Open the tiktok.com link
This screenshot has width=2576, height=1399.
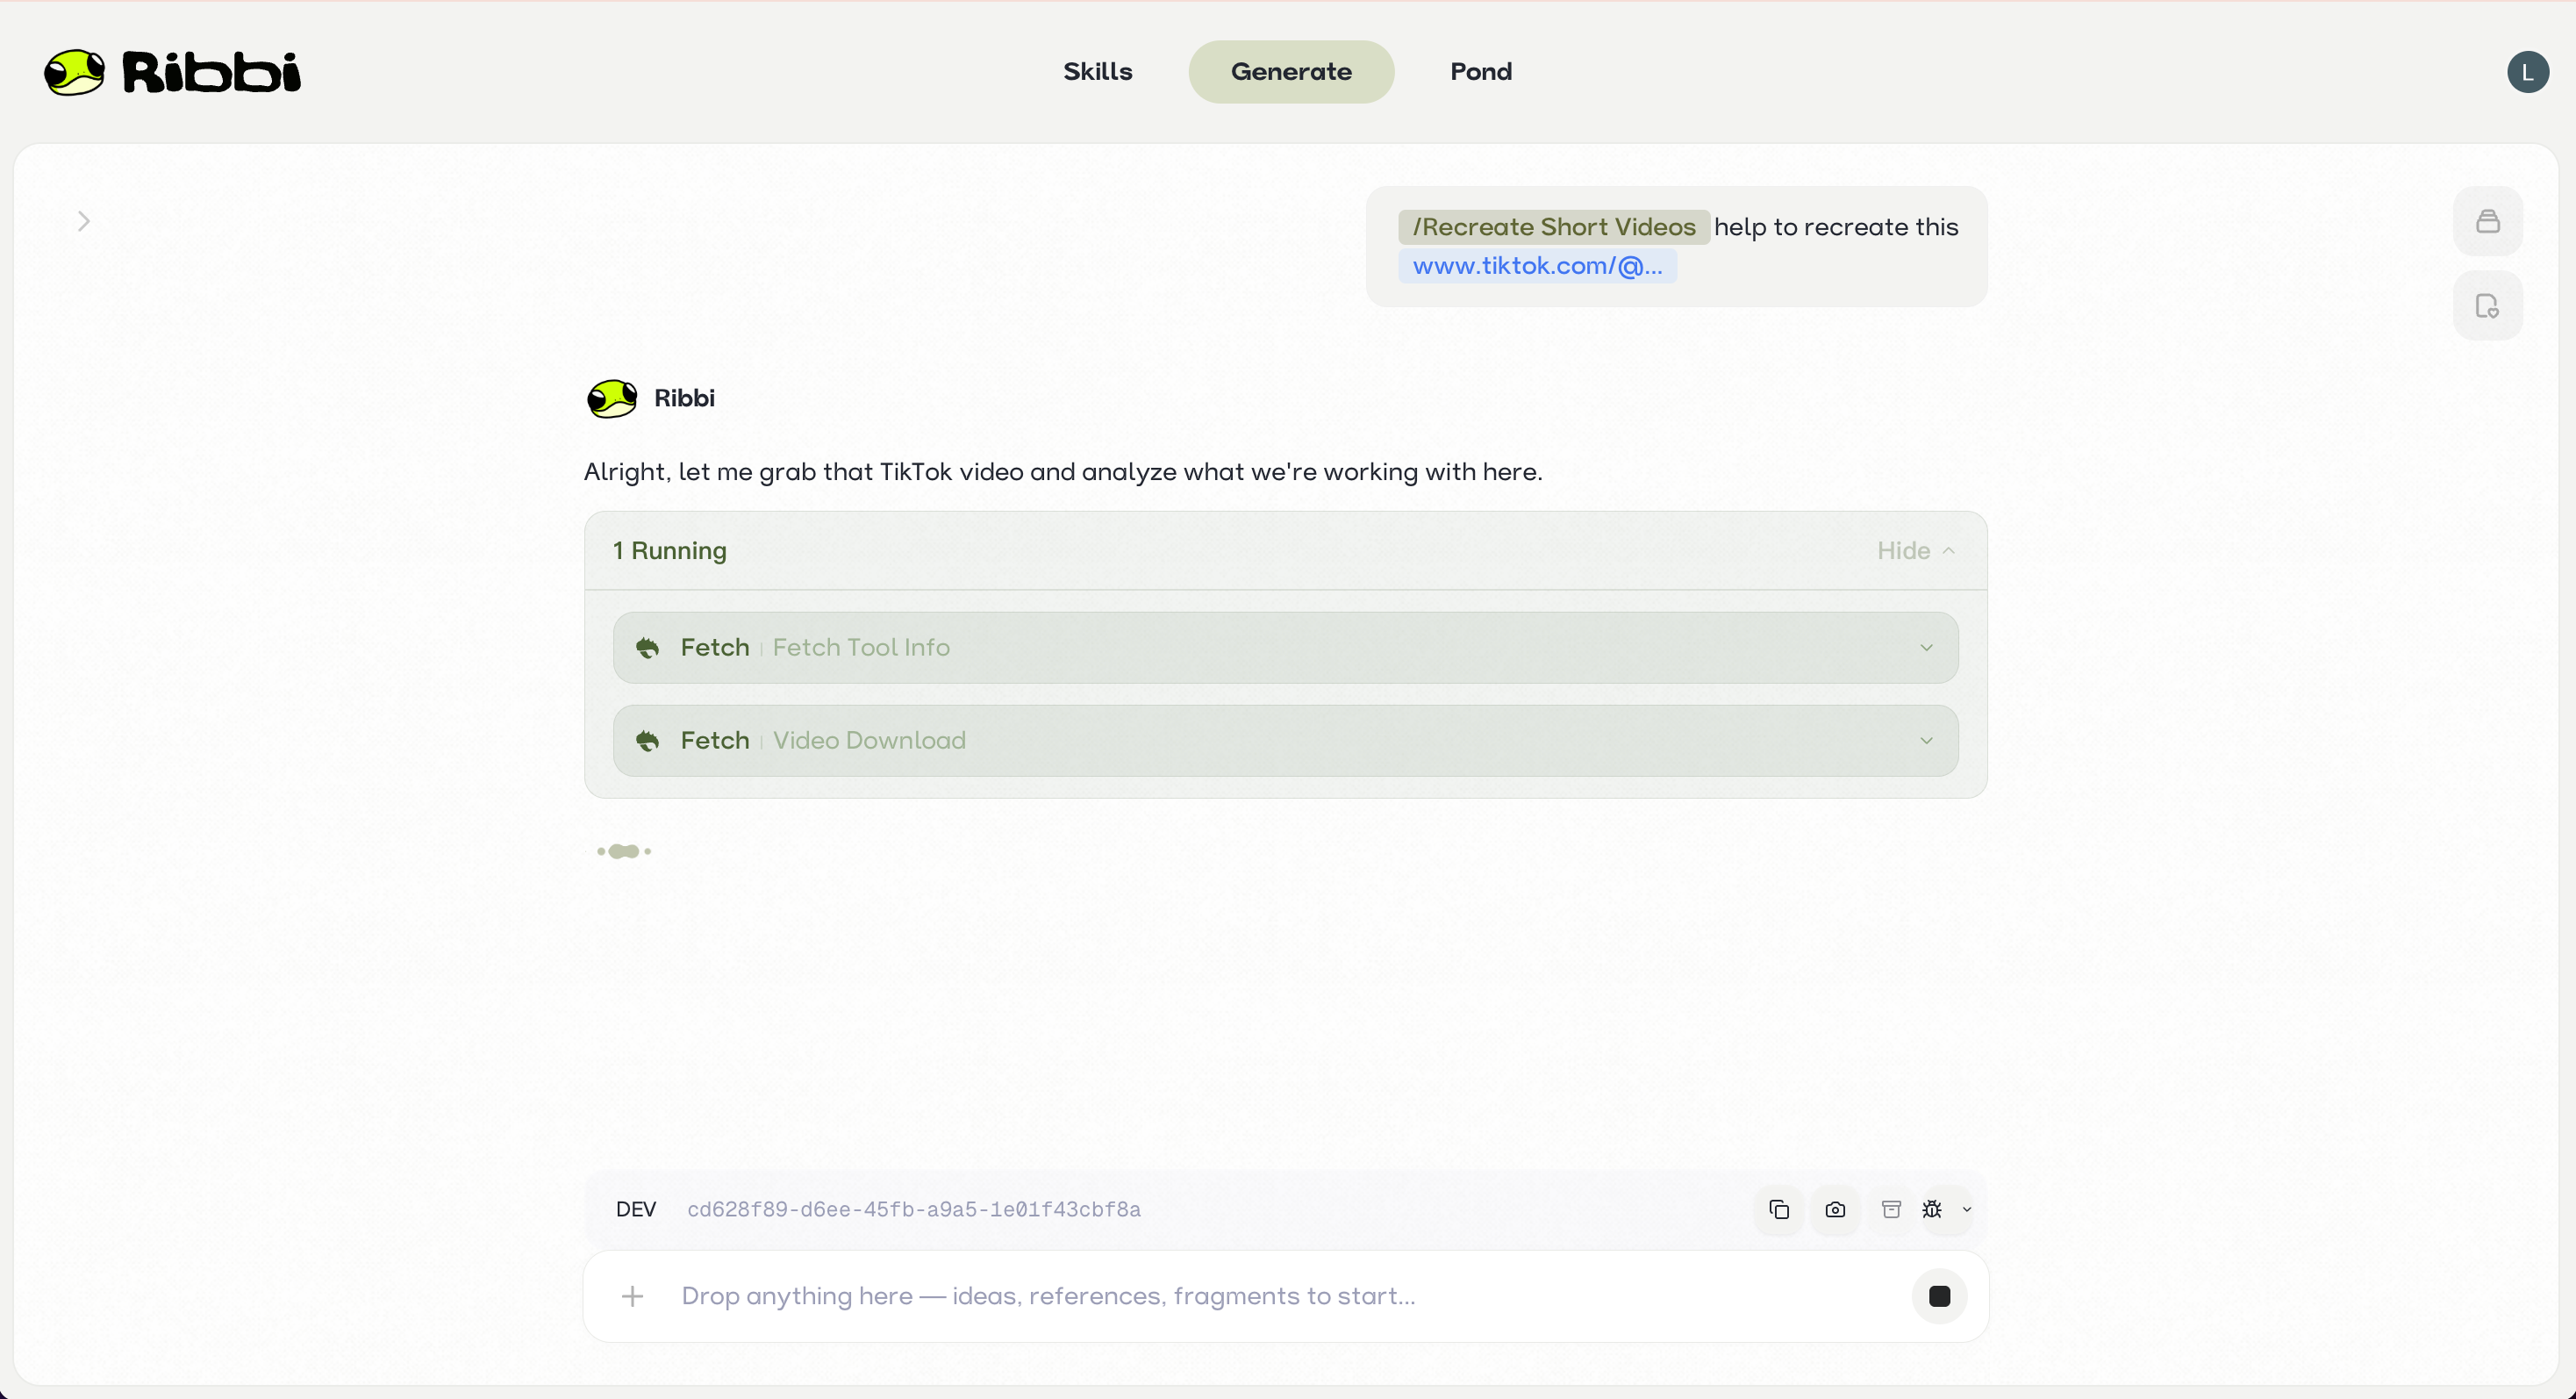(1537, 266)
